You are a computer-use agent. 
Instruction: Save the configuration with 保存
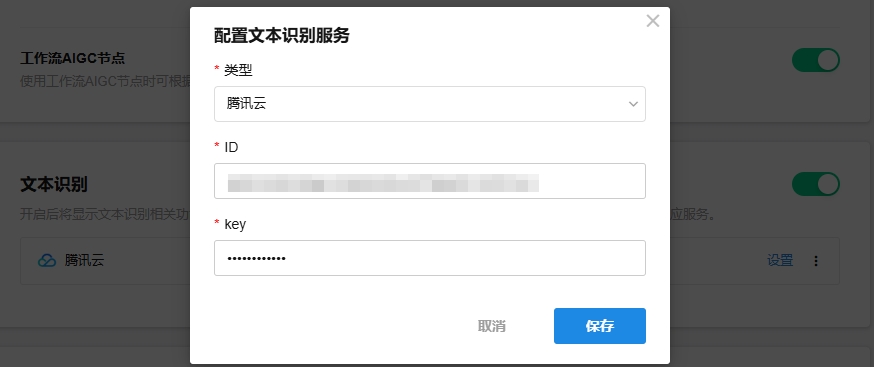[600, 326]
